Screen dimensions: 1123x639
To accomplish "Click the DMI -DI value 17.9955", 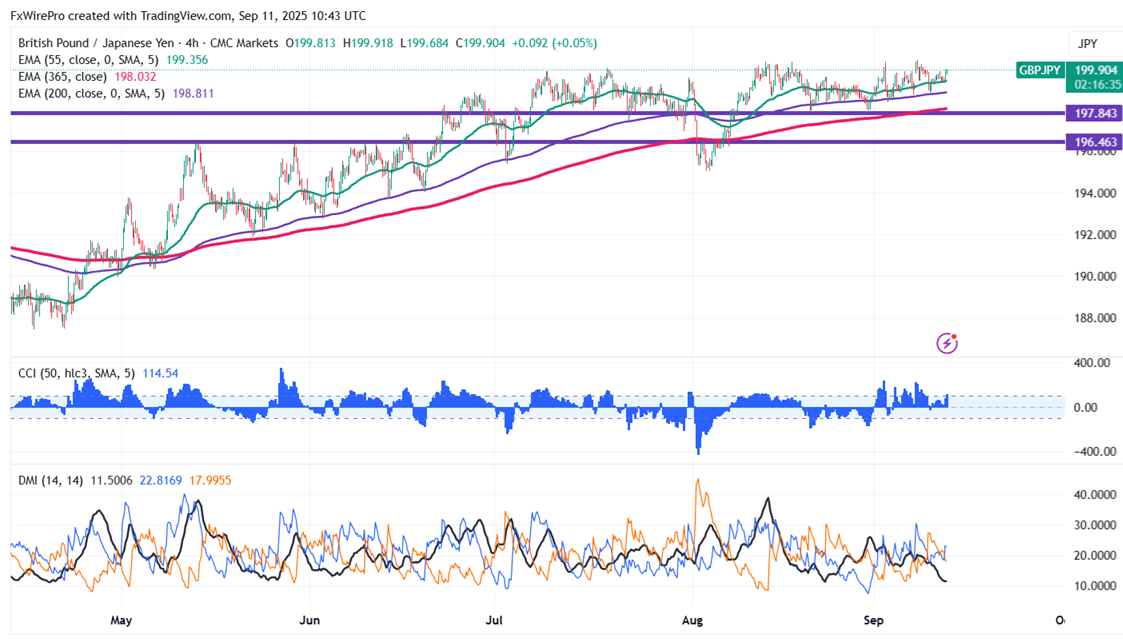I will (x=210, y=481).
